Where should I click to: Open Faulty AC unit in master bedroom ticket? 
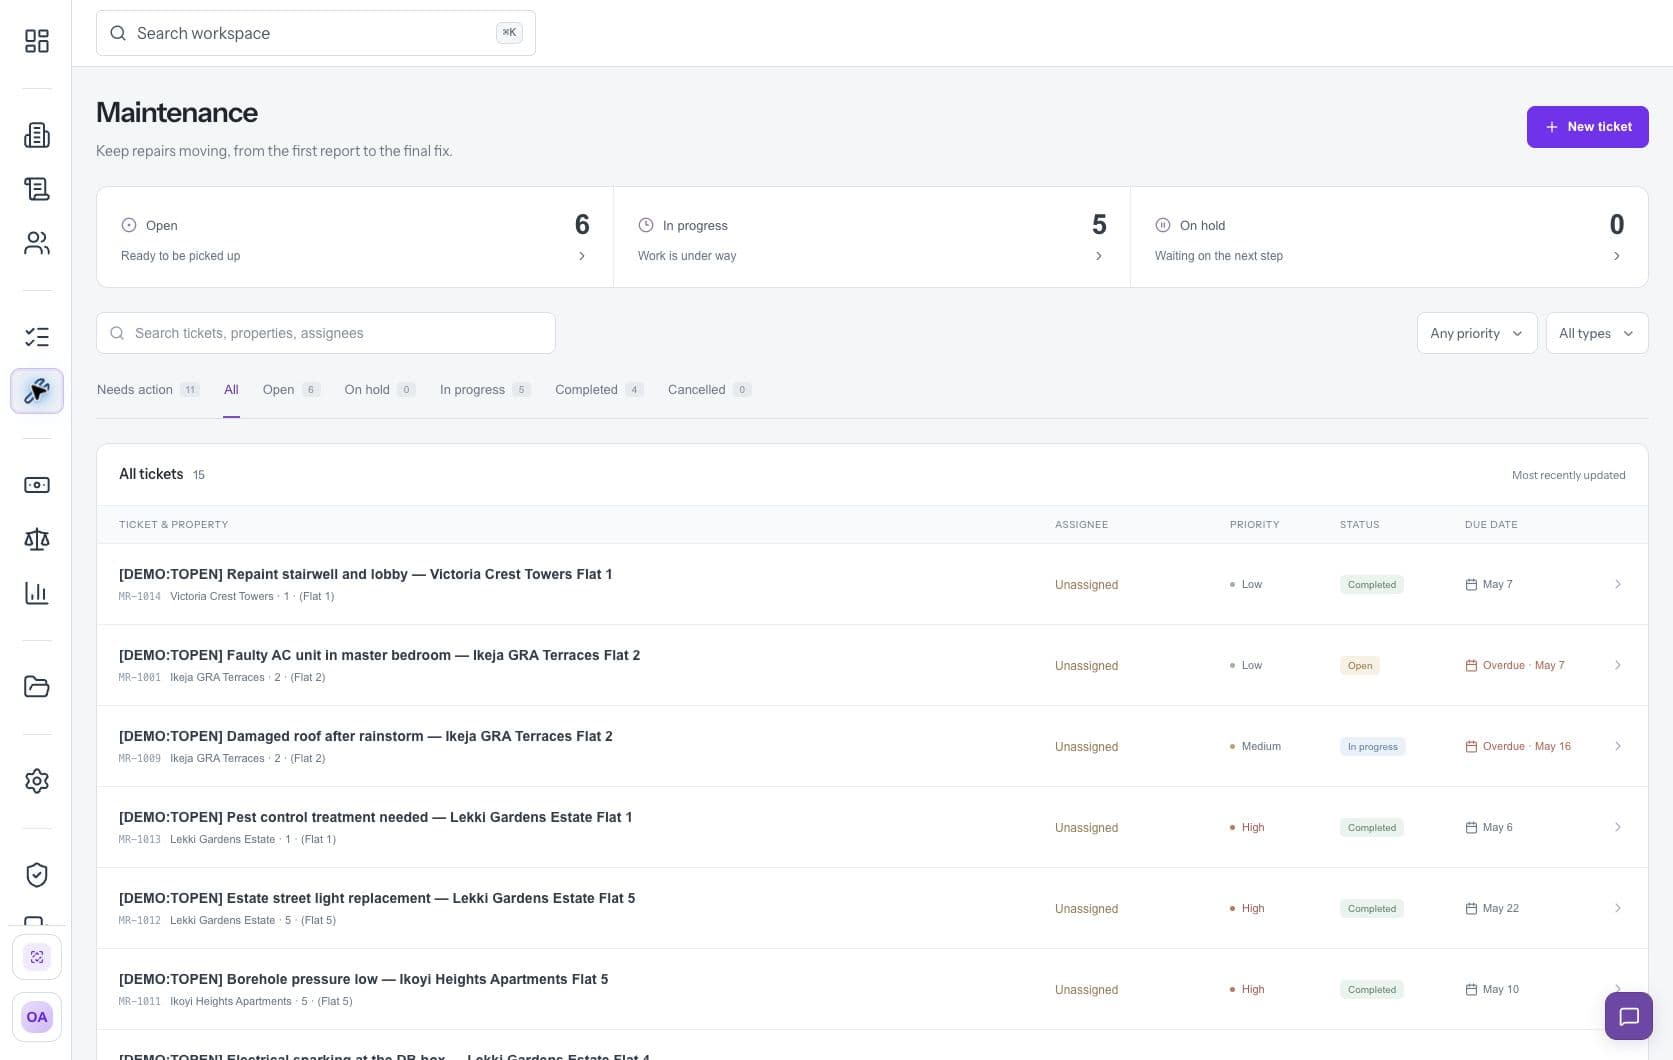click(379, 655)
